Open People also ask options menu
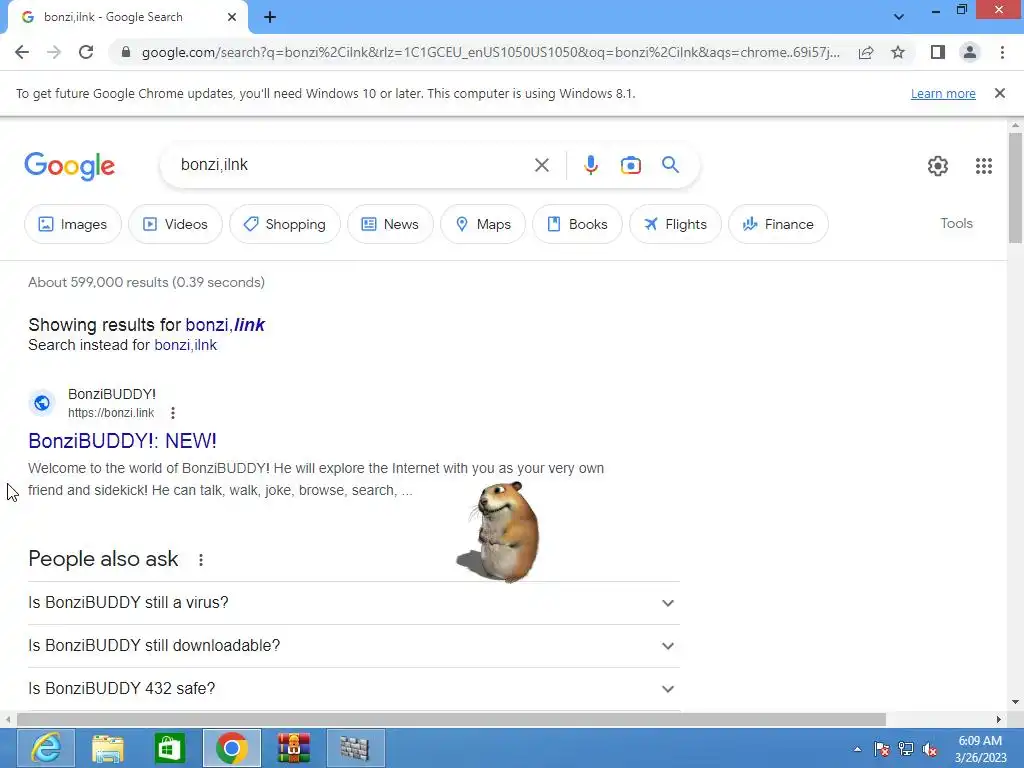This screenshot has width=1024, height=768. click(200, 560)
